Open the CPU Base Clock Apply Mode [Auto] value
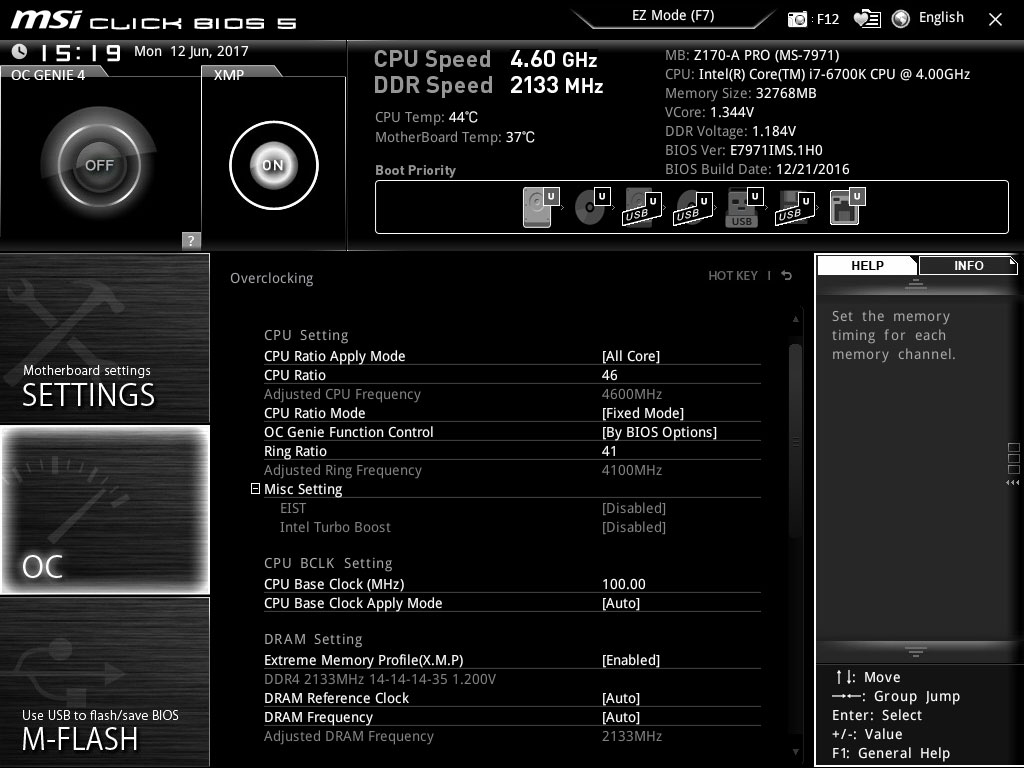 point(620,603)
